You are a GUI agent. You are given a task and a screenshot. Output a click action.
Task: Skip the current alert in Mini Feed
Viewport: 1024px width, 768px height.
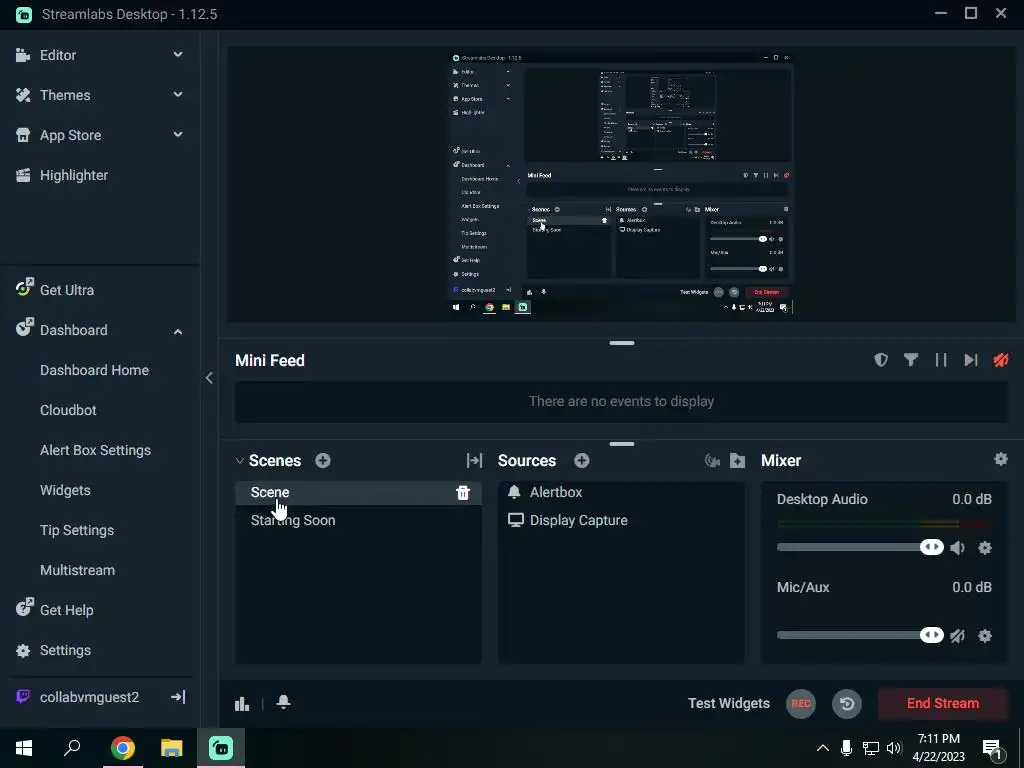point(970,360)
